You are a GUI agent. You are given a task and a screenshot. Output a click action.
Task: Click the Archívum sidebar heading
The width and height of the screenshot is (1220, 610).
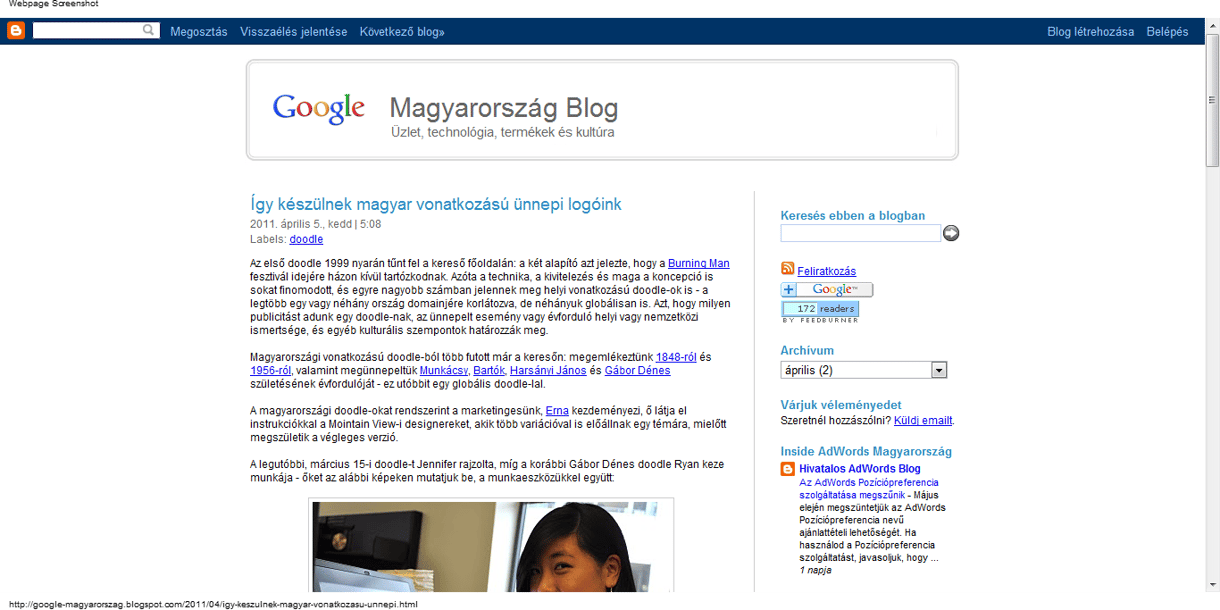(807, 351)
